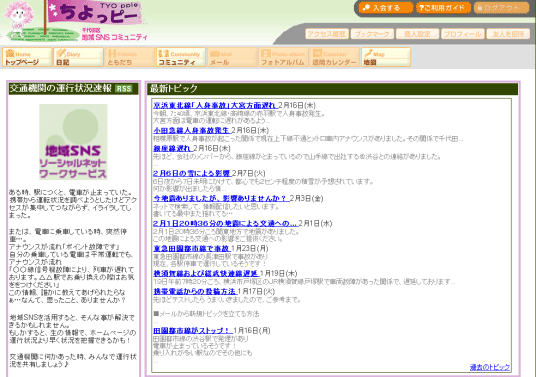Click the date 2月7日(火)
The width and height of the screenshot is (536, 377).
point(249,173)
